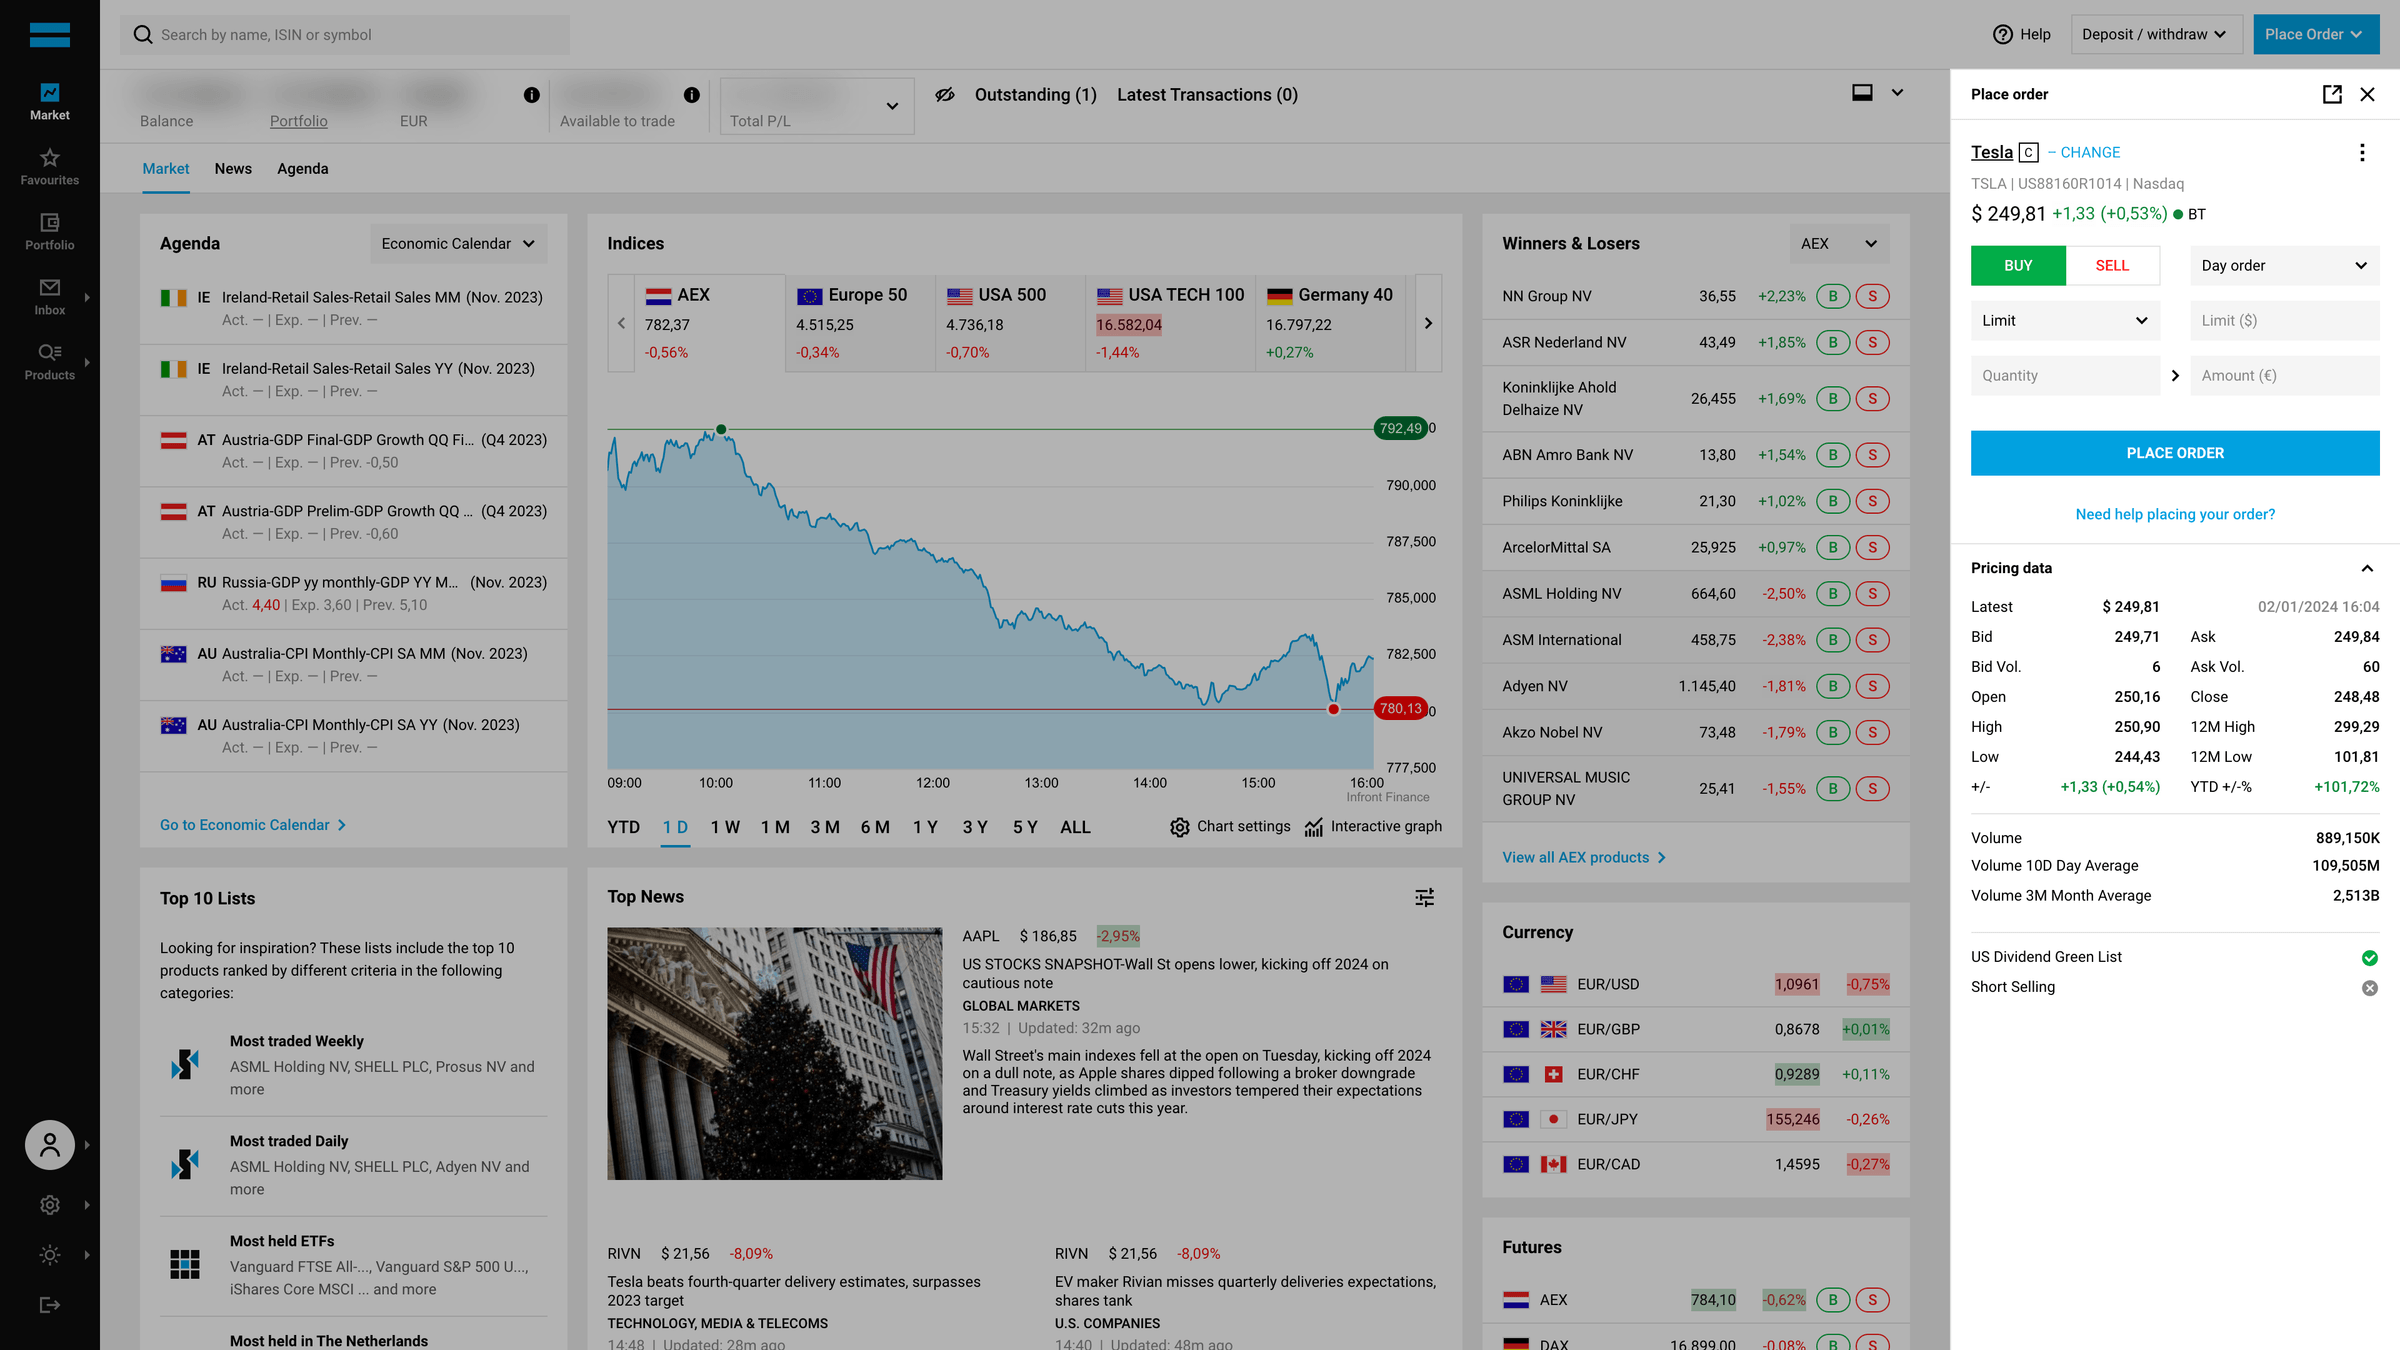Focus the search by name field
Image resolution: width=2400 pixels, height=1350 pixels.
click(x=345, y=34)
